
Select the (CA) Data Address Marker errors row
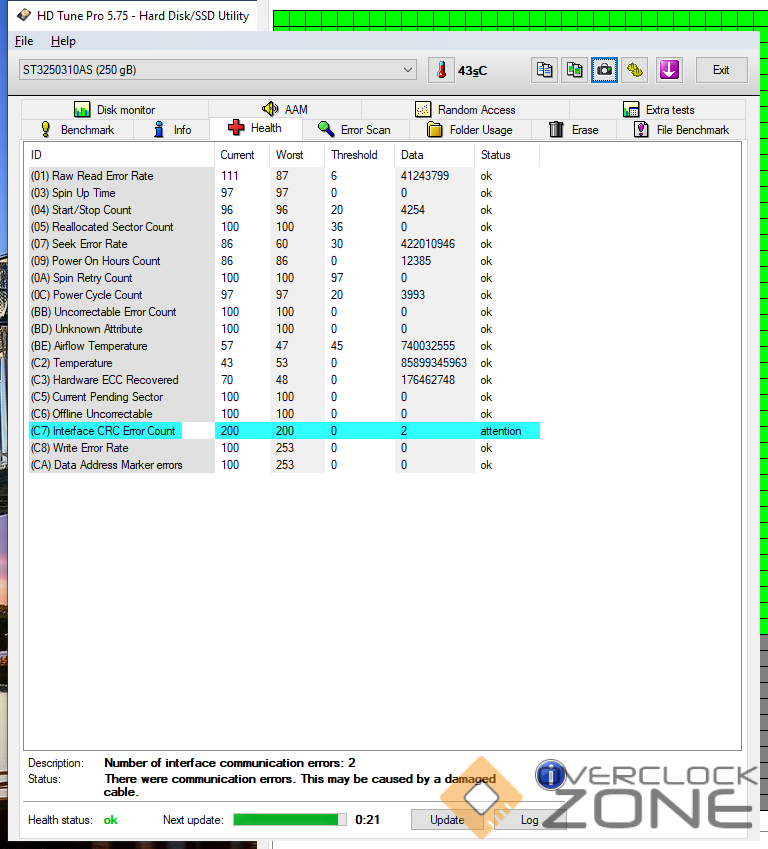284,465
